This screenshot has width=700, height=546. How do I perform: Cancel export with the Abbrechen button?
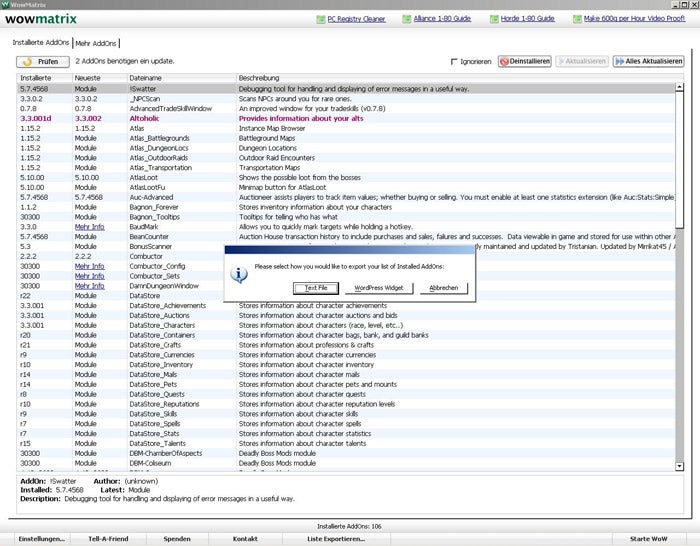click(x=444, y=288)
